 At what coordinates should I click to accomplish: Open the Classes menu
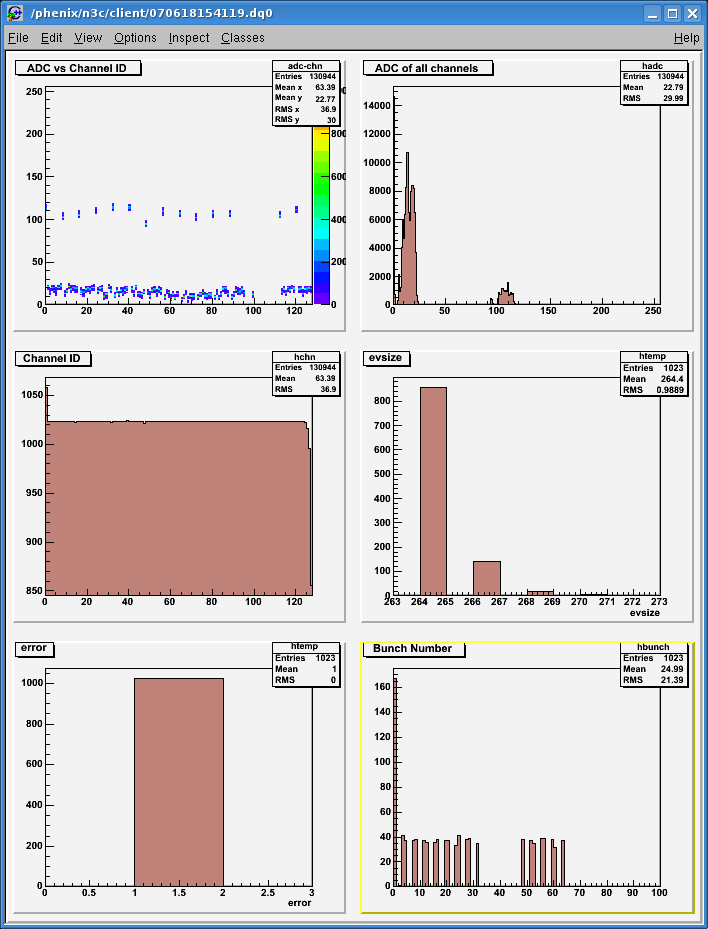(243, 38)
